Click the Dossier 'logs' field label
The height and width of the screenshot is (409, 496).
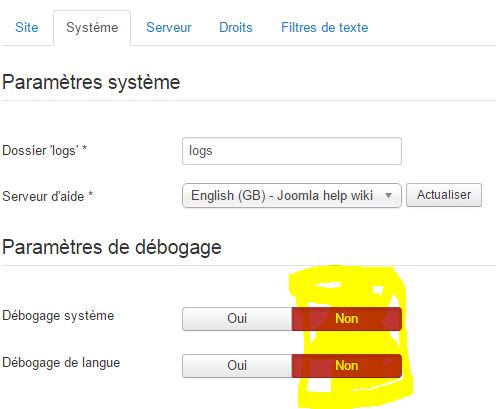click(x=45, y=151)
